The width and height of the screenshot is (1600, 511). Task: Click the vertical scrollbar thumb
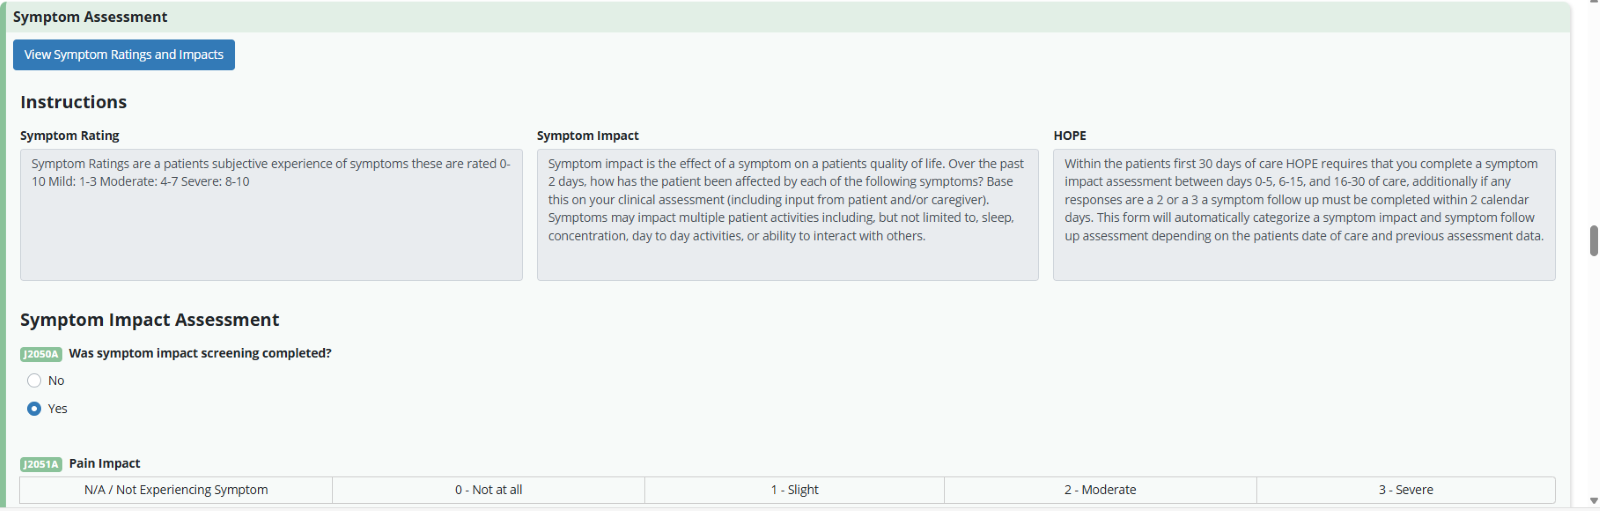1593,241
